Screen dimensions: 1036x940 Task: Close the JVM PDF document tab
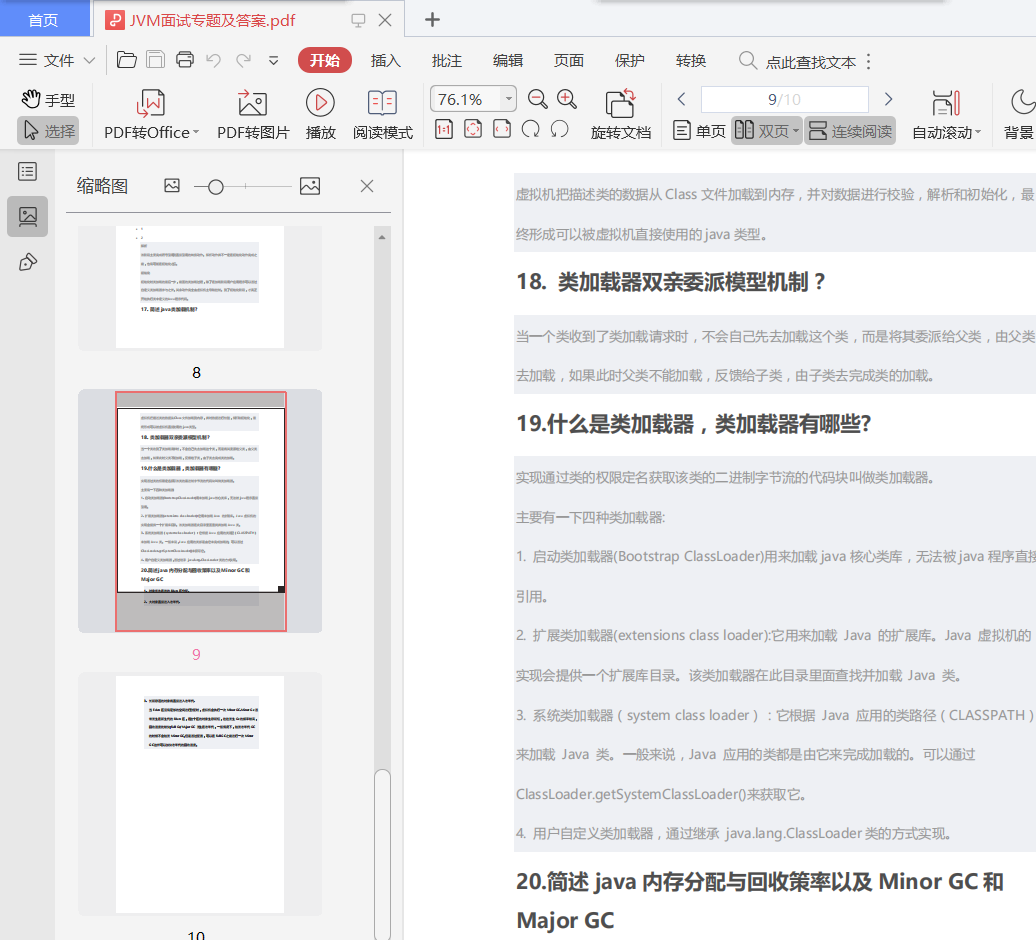385,20
